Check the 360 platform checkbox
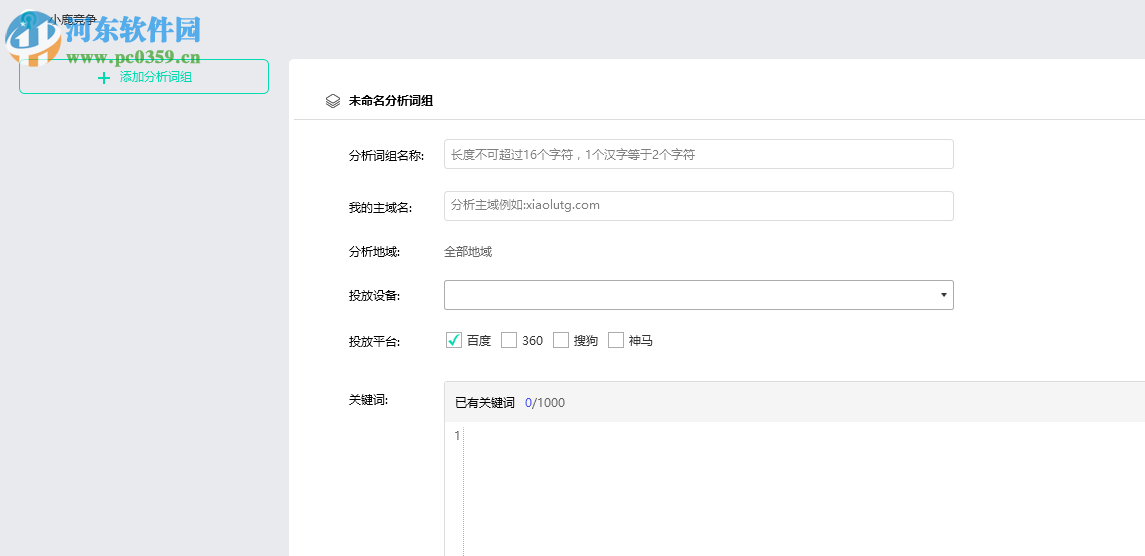 click(x=509, y=340)
